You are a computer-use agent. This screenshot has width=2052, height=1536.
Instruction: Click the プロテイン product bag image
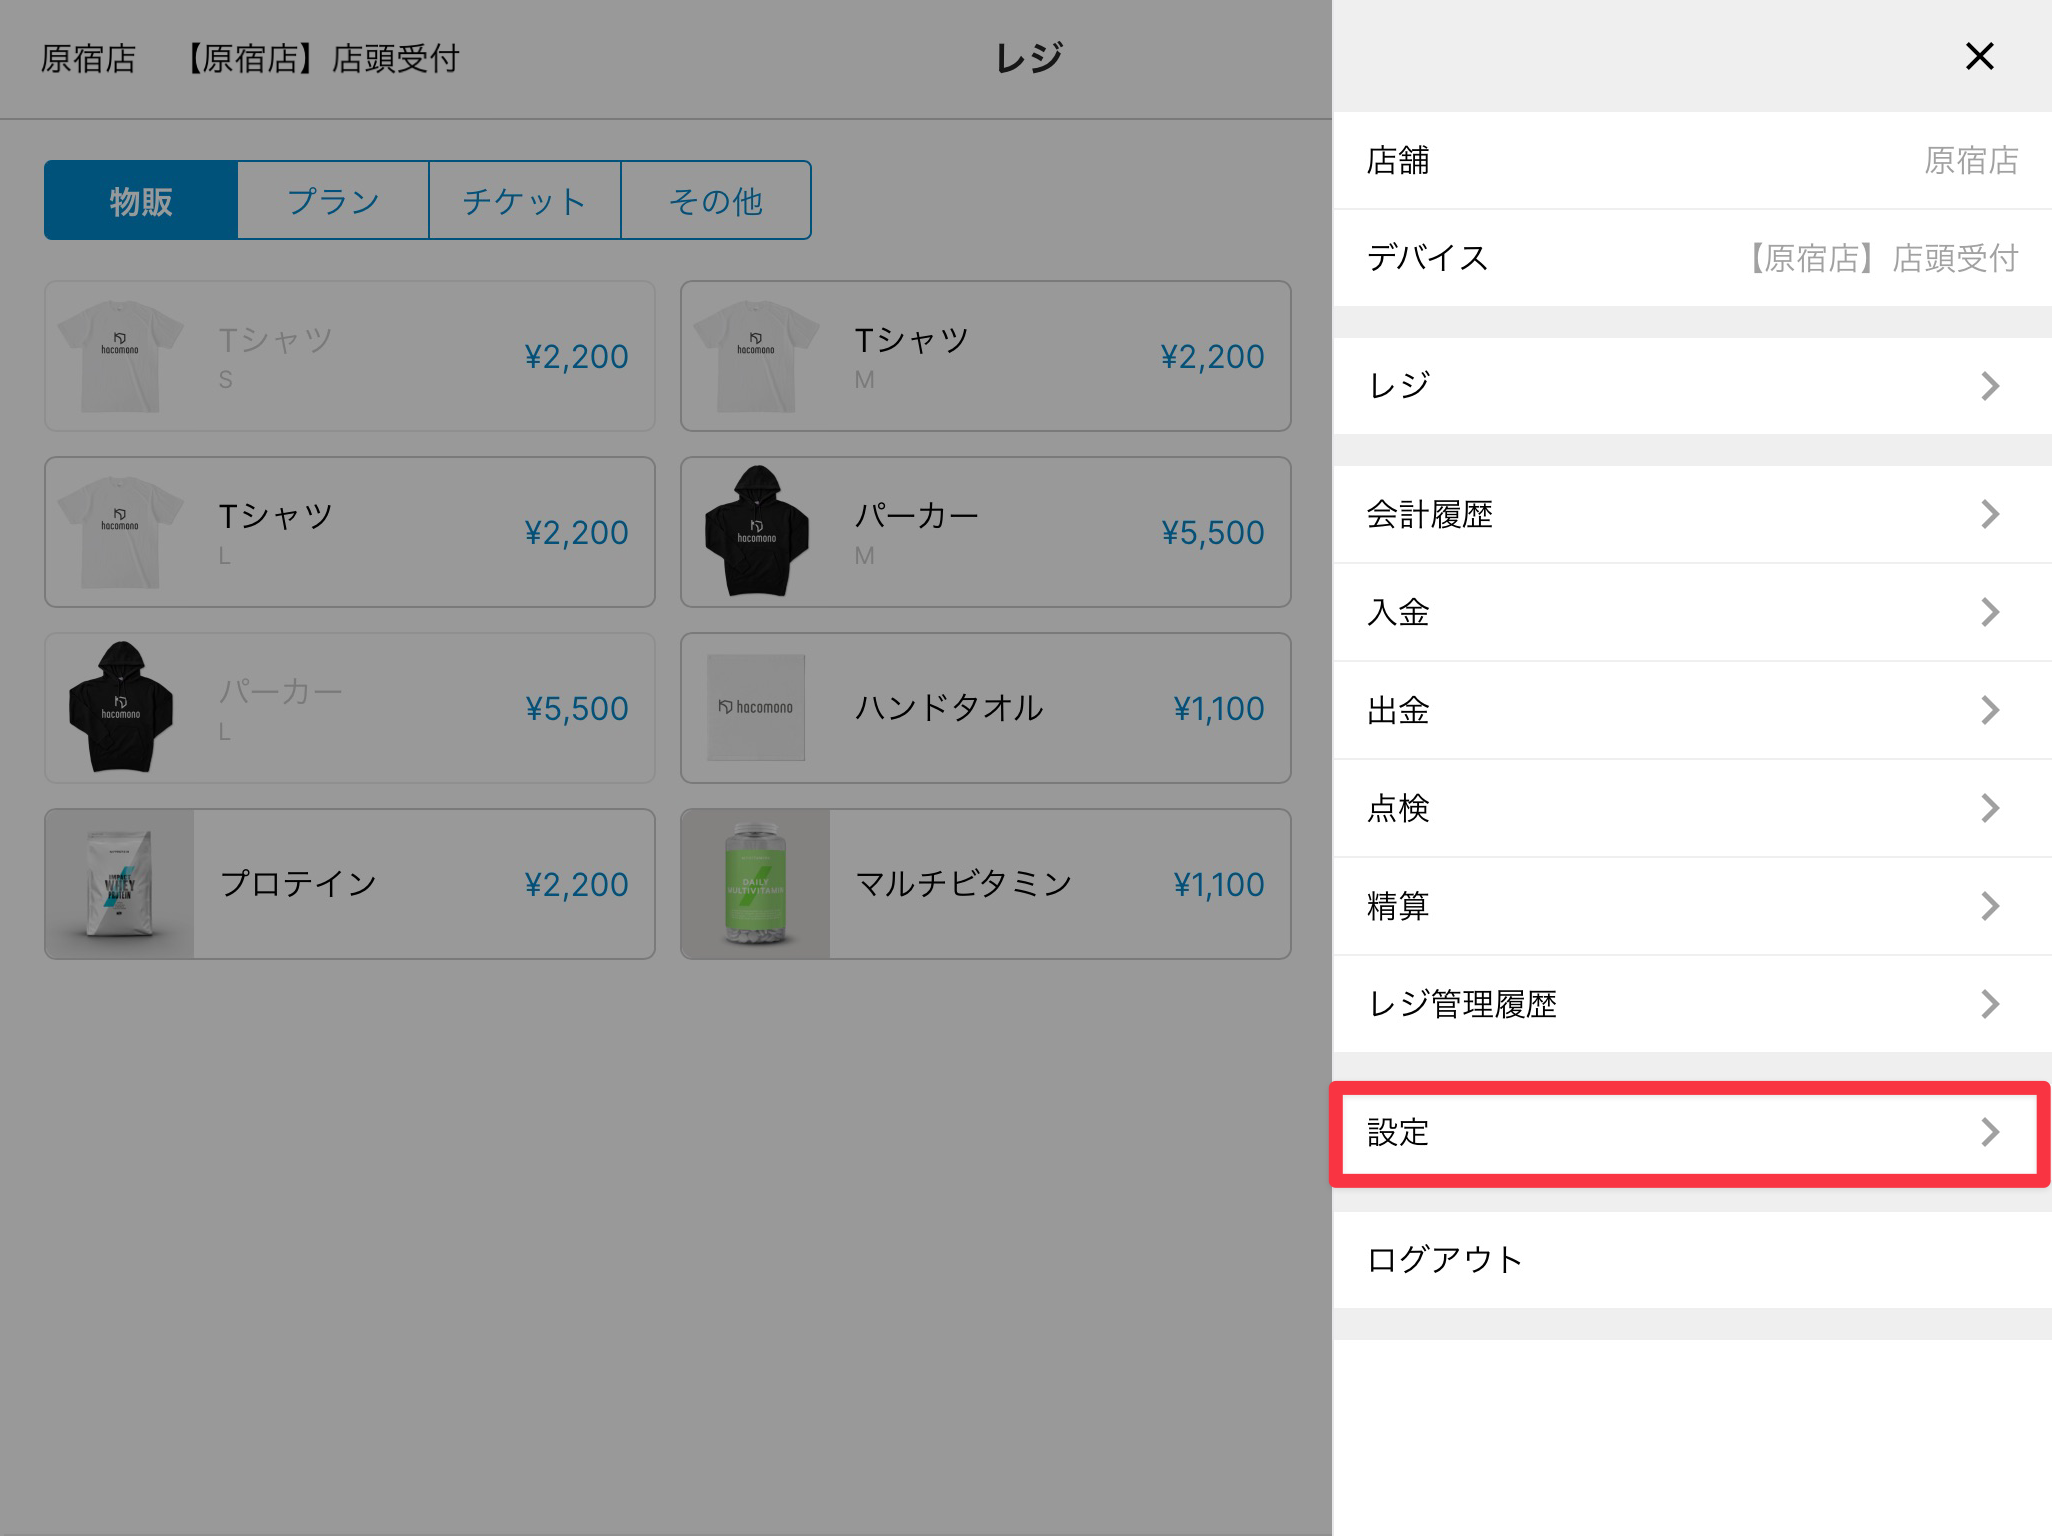[x=120, y=884]
